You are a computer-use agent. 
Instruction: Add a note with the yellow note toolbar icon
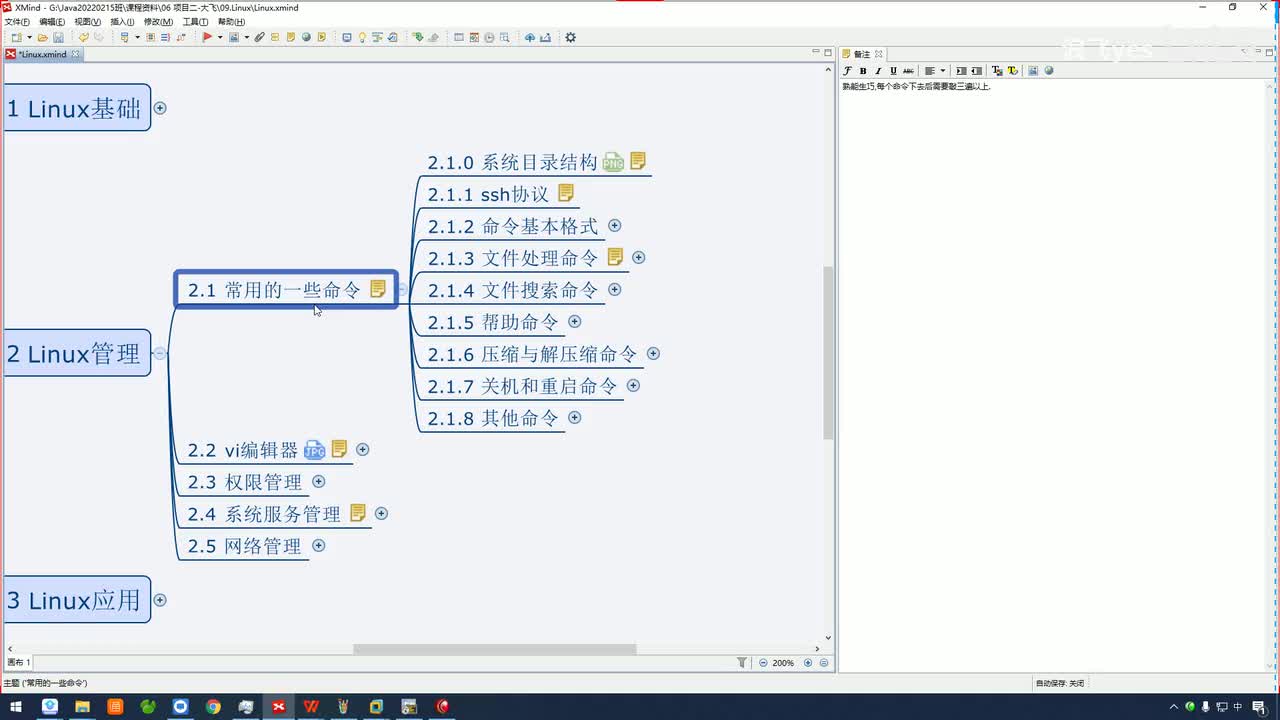(290, 38)
